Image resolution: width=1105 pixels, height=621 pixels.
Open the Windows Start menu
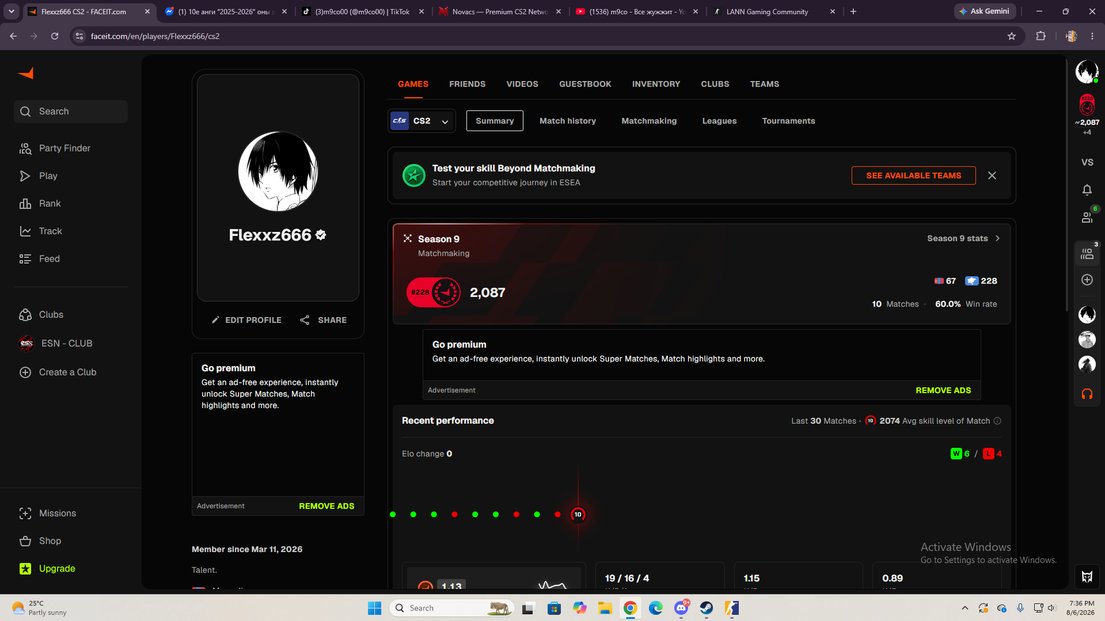374,608
